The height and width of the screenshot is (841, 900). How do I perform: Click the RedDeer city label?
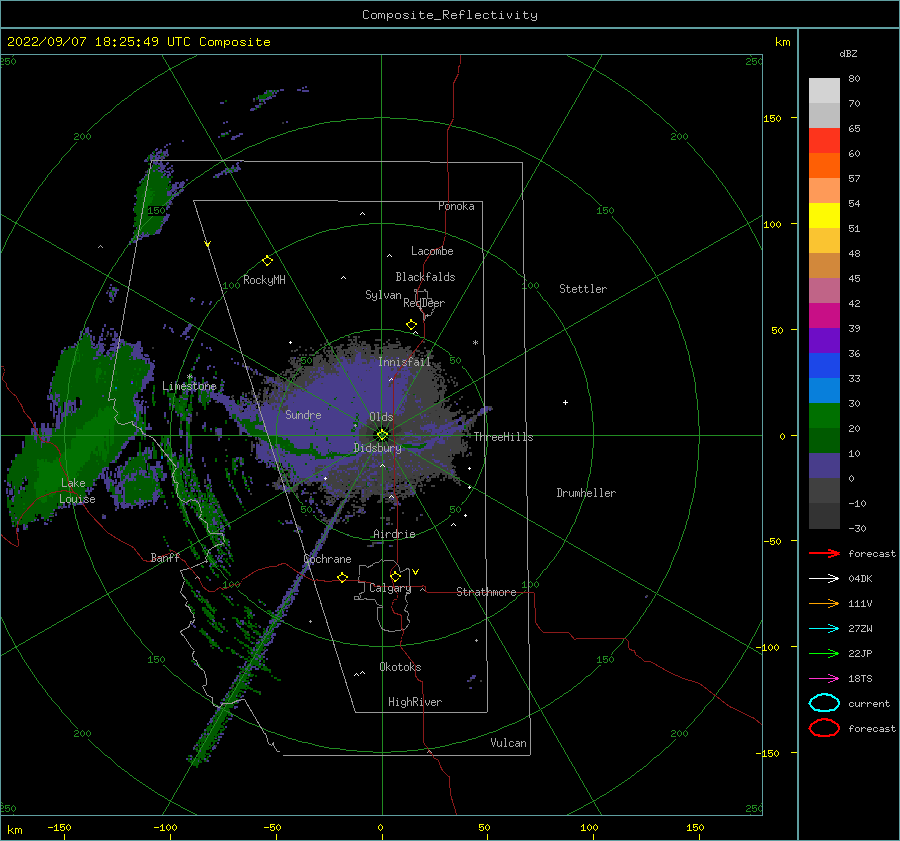click(424, 303)
